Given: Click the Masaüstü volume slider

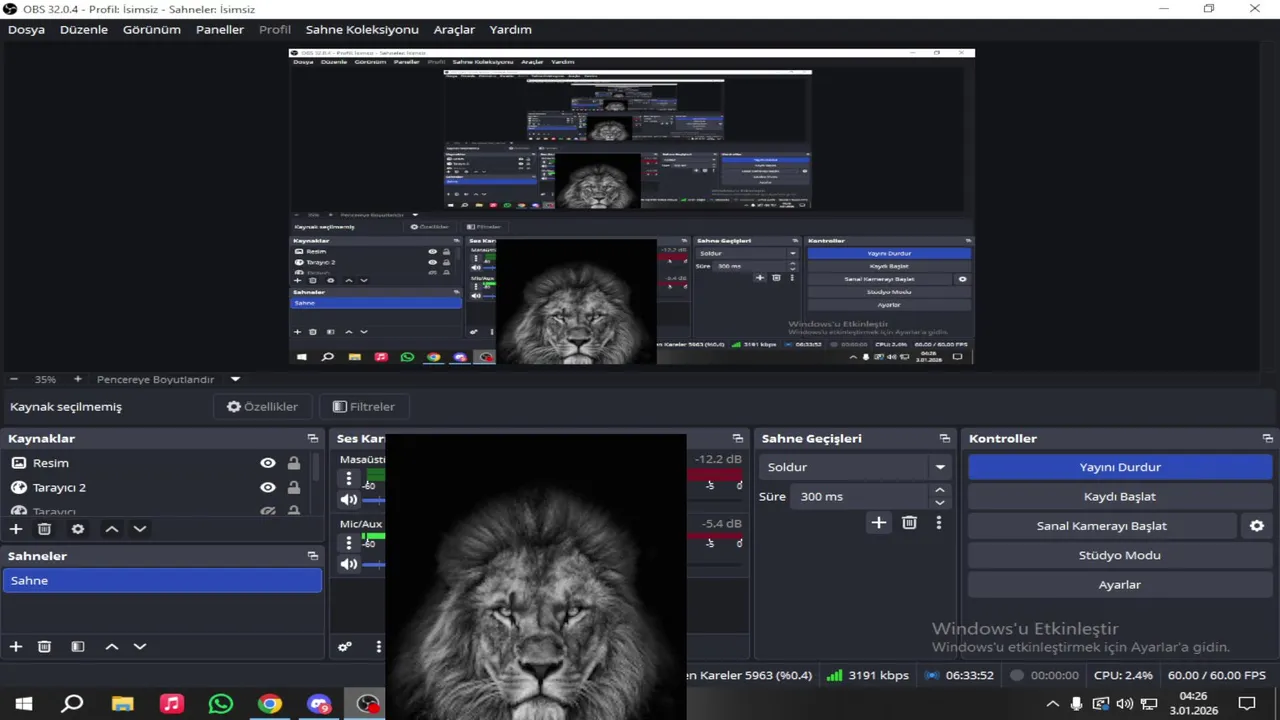Looking at the screenshot, I should [x=374, y=500].
